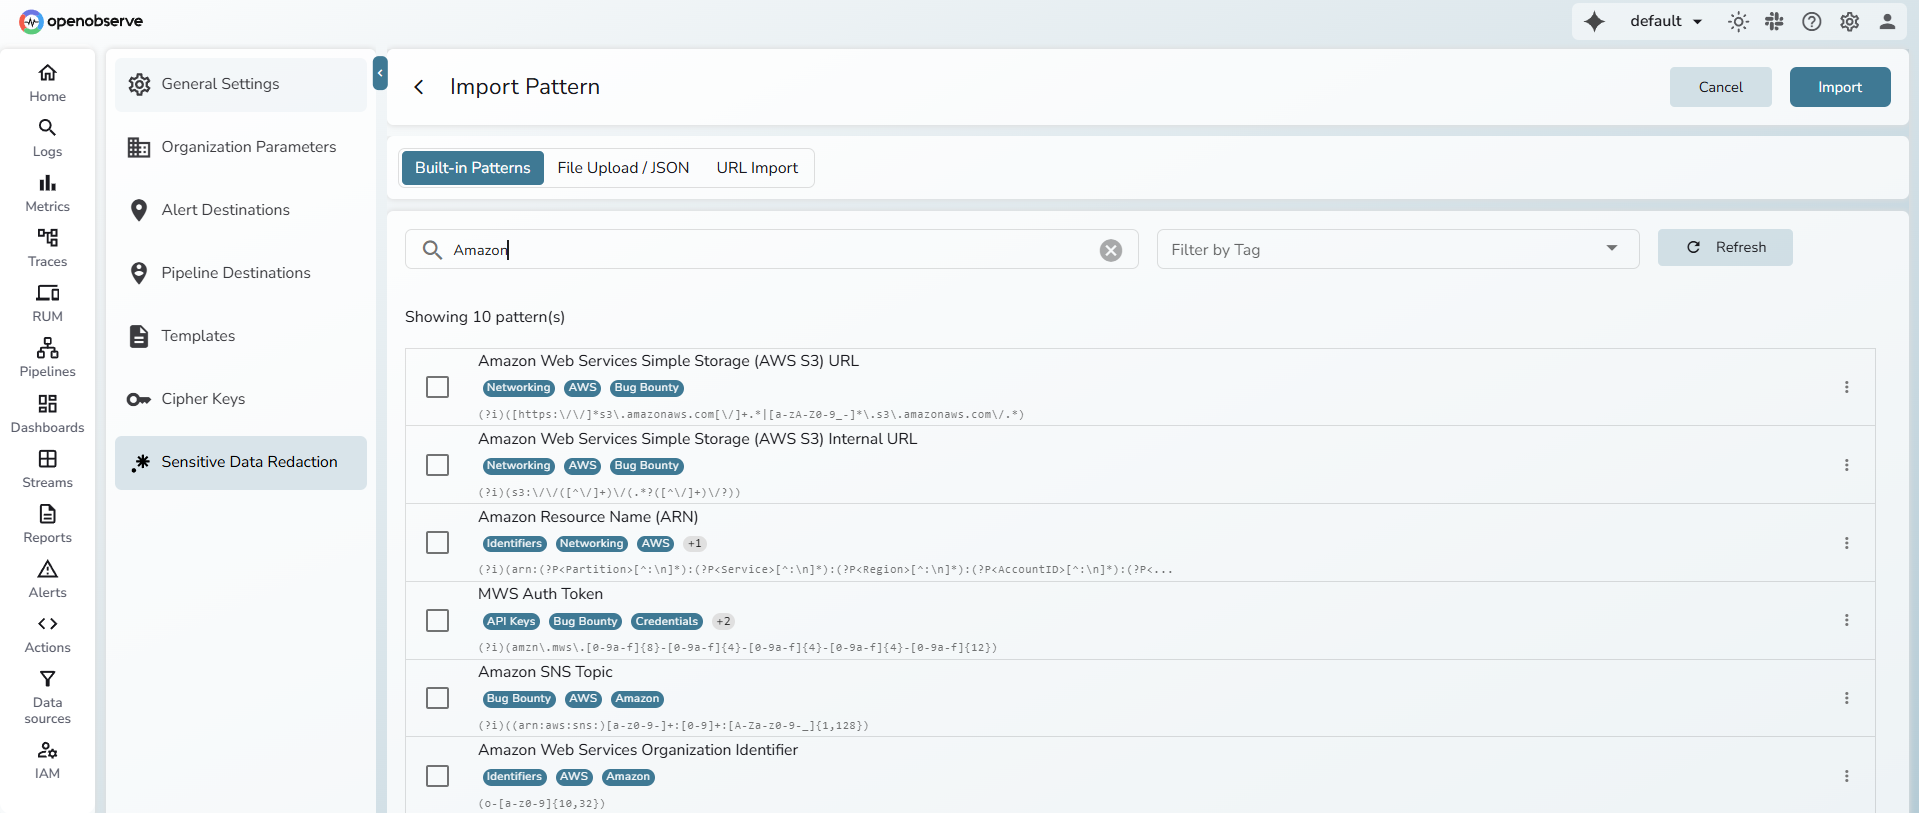Open the Dashboards sidebar icon
The height and width of the screenshot is (813, 1919).
(x=47, y=413)
